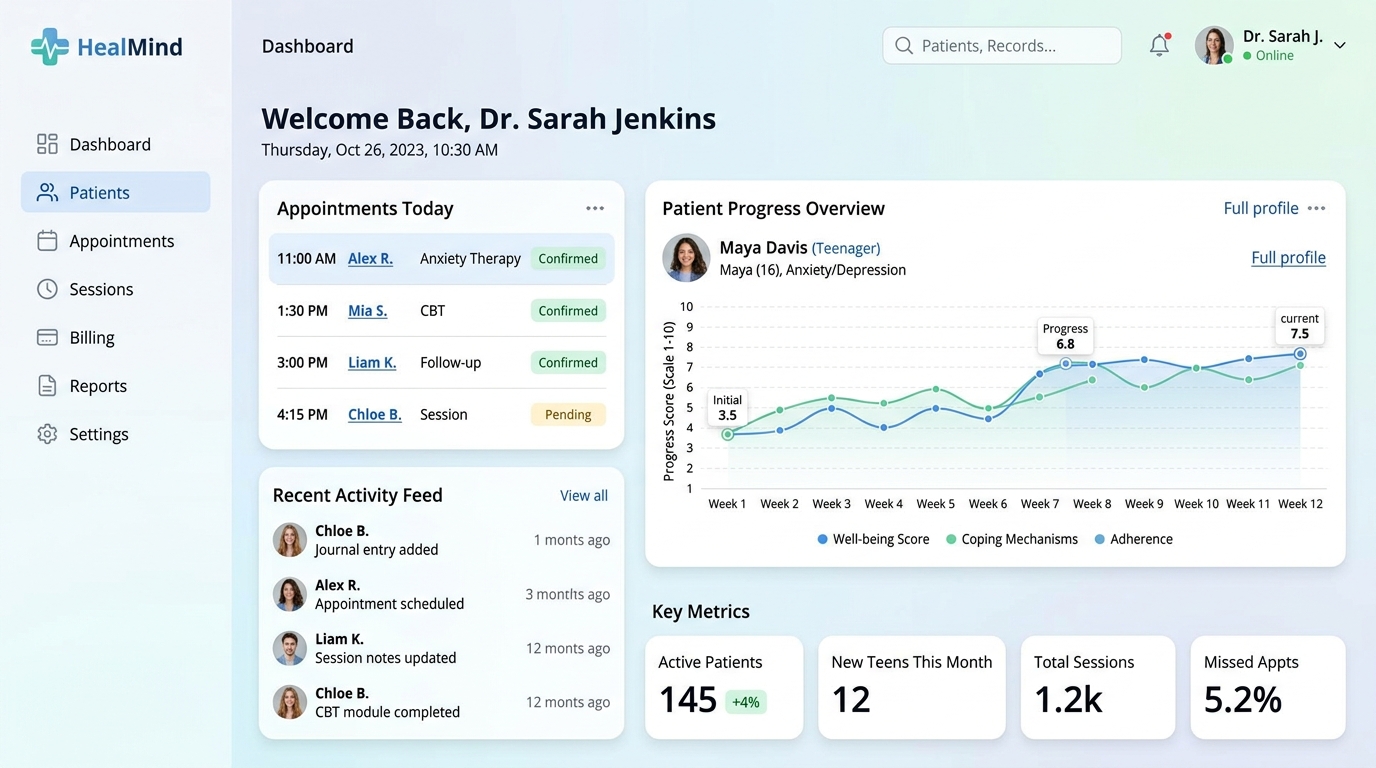Toggle Well-being Score legend entry
Viewport: 1376px width, 768px height.
point(873,539)
